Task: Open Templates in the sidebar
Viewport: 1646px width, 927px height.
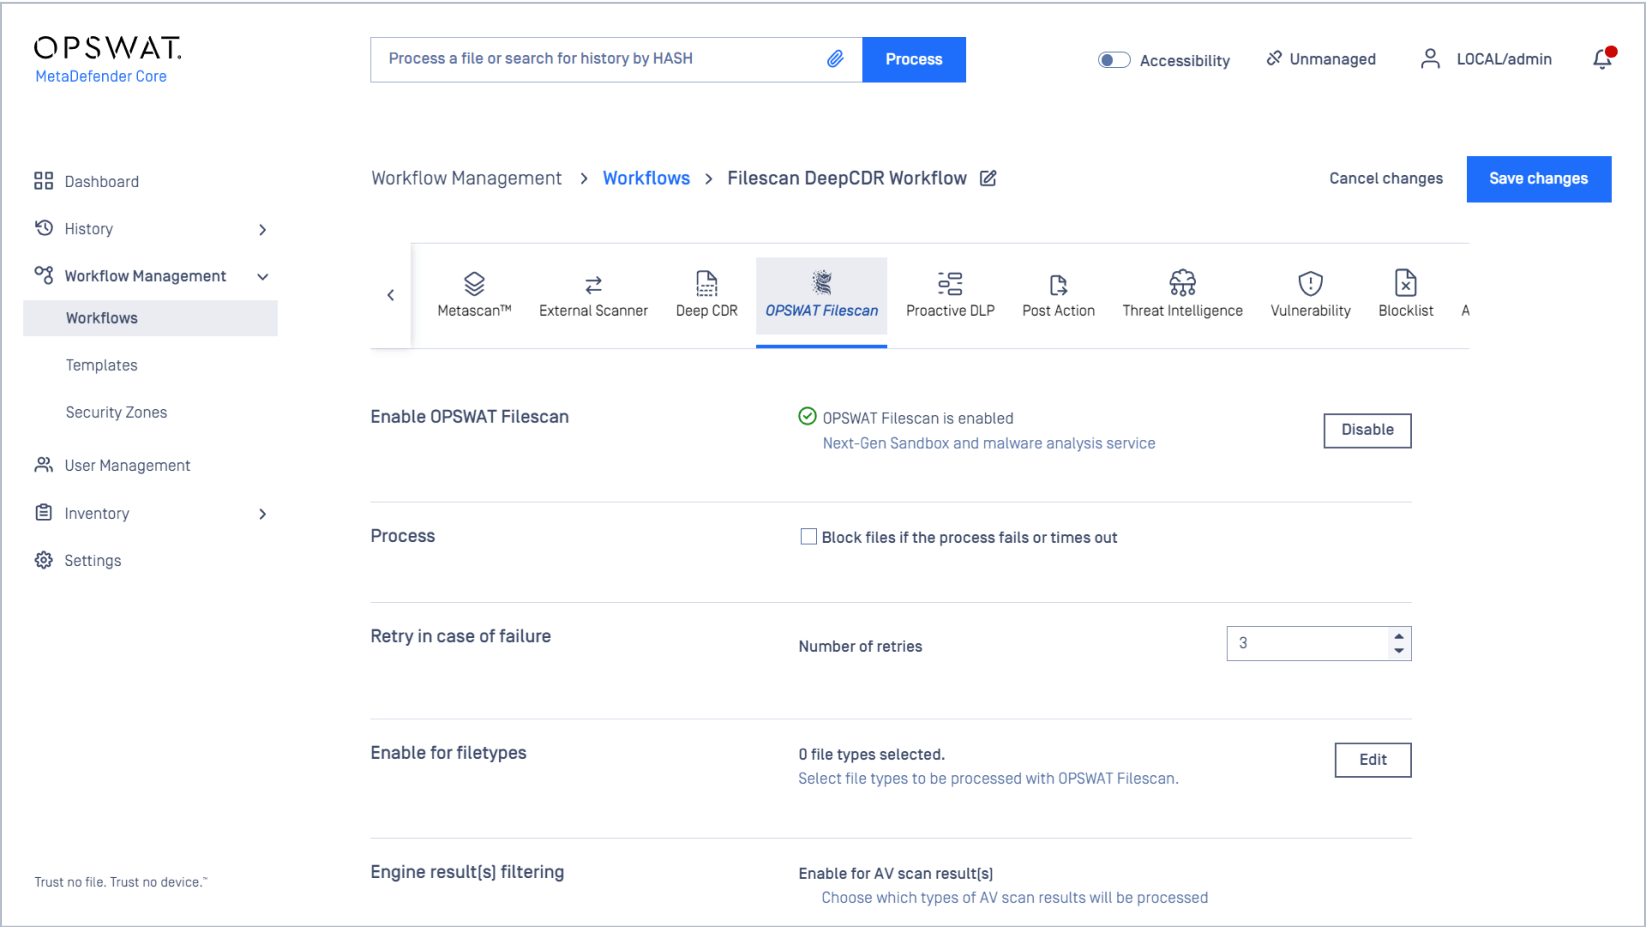Action: pos(102,365)
